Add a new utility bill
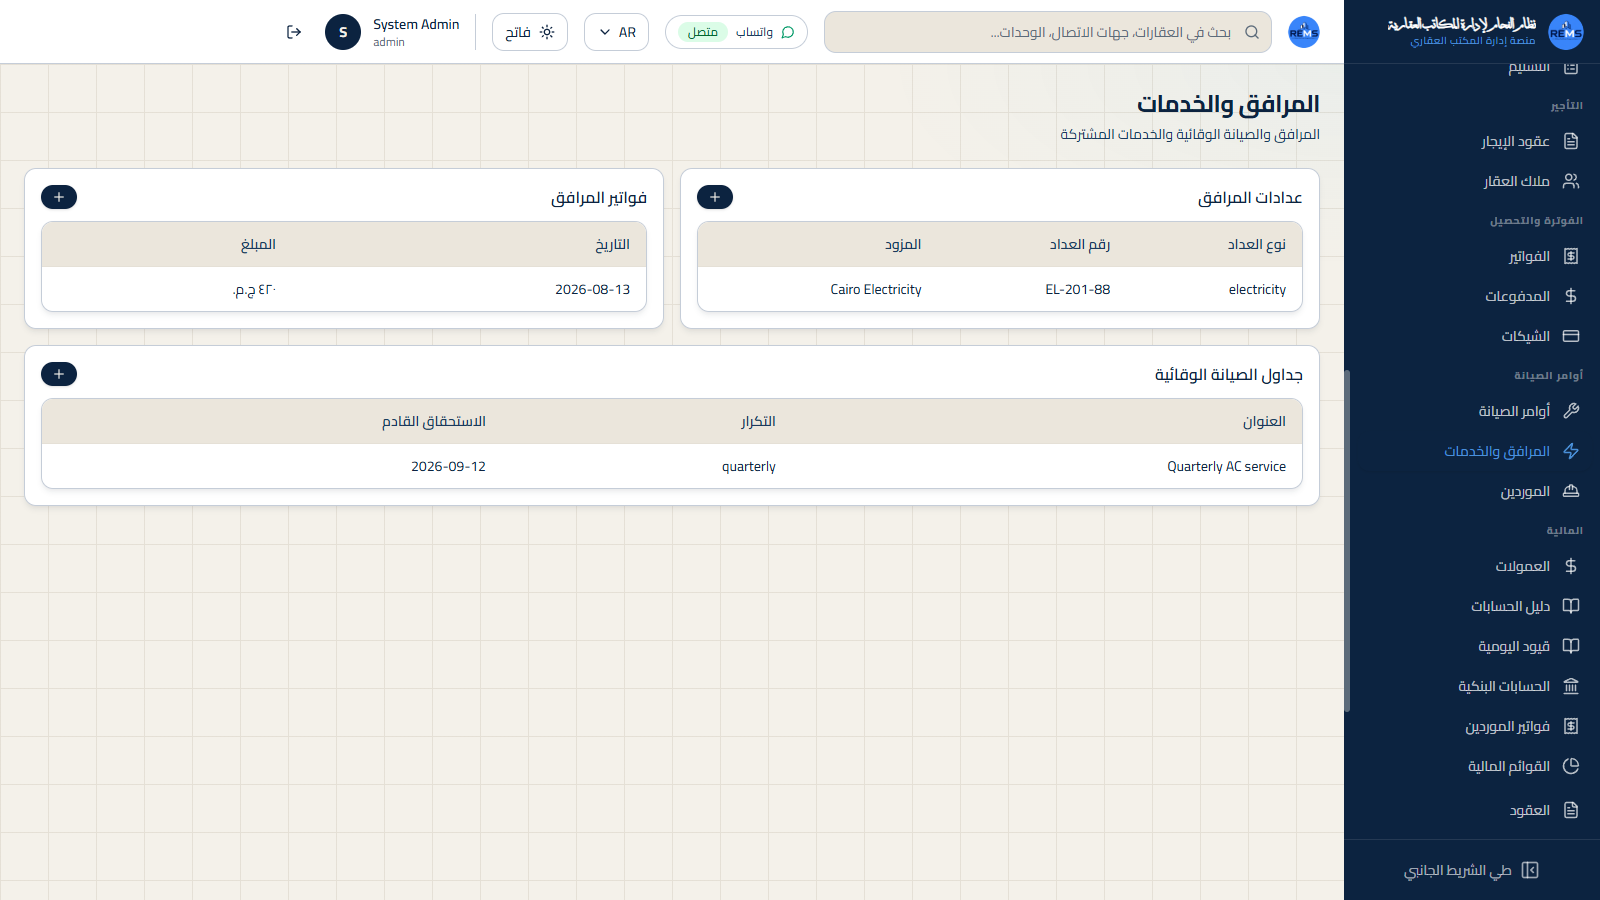This screenshot has width=1600, height=900. (59, 197)
